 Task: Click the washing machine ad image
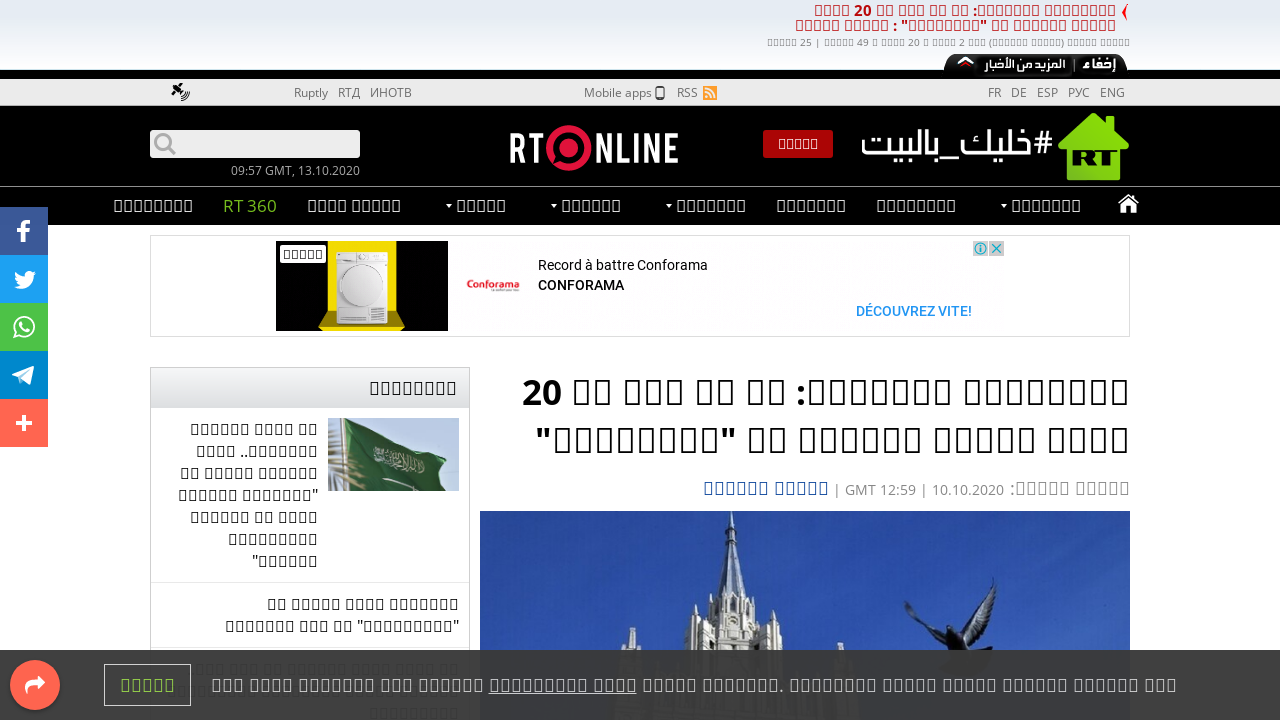tap(362, 286)
